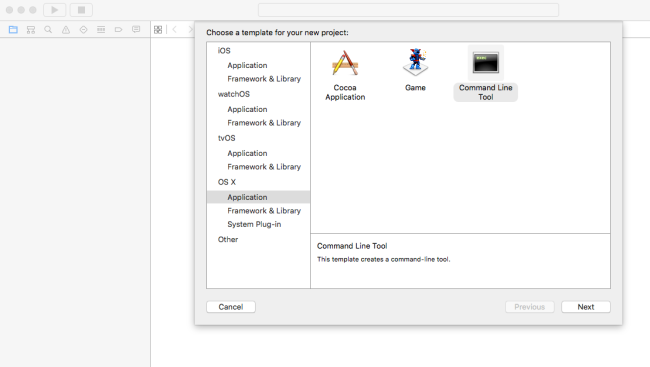Show the Breakpoint navigator icon
Viewport: 650px width, 367px height.
[119, 29]
